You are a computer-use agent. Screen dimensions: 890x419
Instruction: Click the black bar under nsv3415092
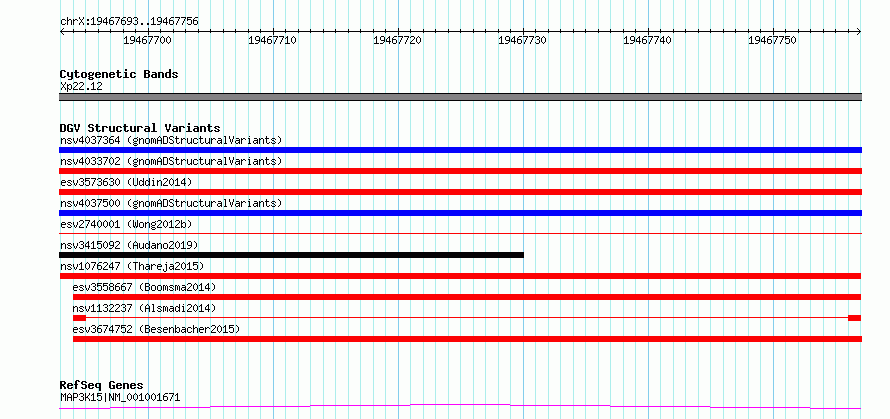[291, 255]
